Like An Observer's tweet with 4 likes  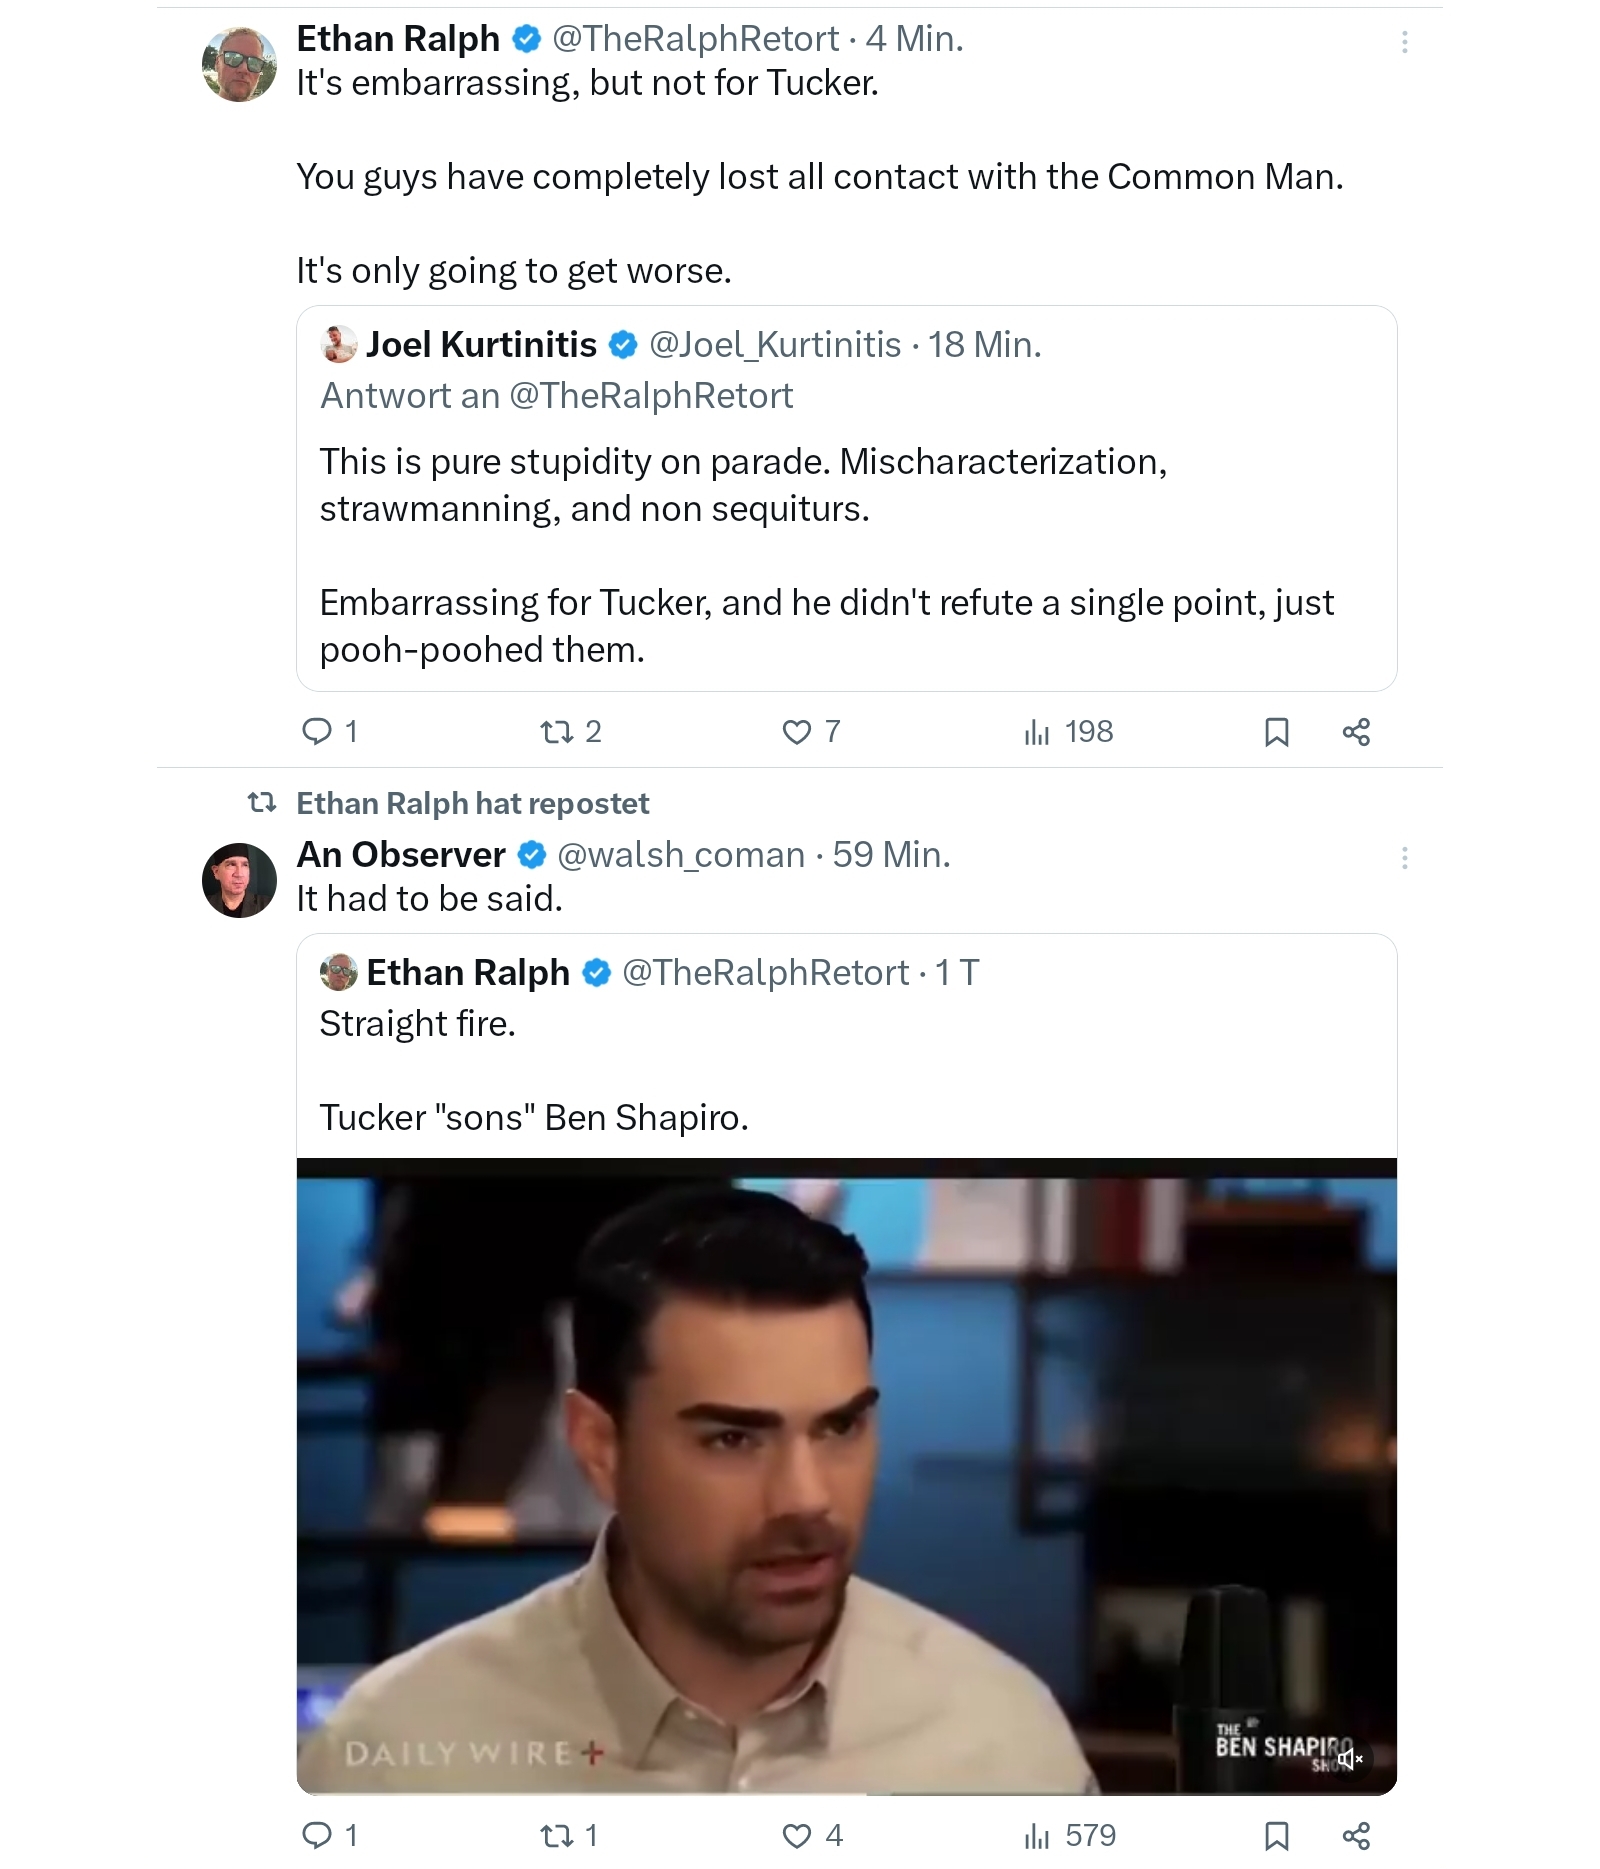797,1835
